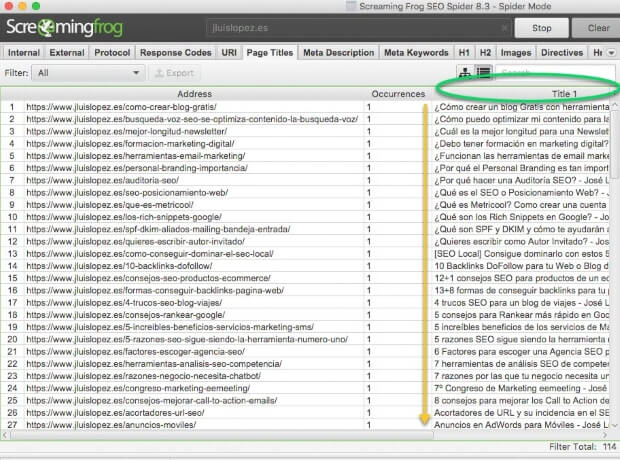
Task: Open the External tab
Action: [67, 53]
